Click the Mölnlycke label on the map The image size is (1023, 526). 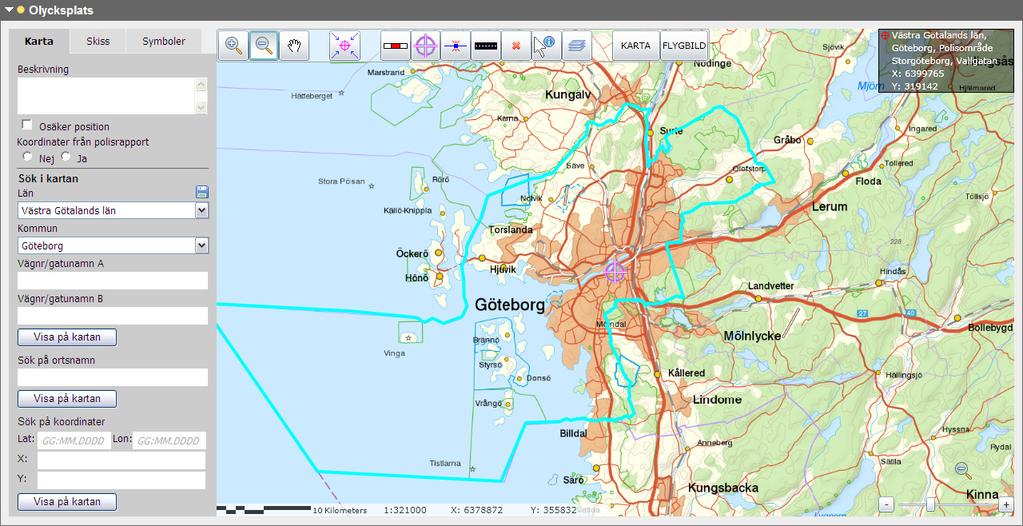(752, 337)
